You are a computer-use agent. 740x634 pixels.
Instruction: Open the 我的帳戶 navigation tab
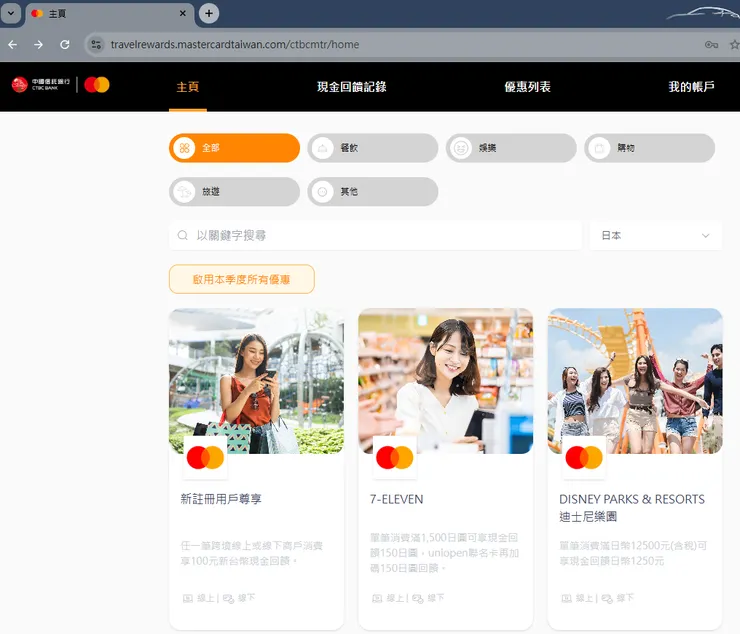click(691, 87)
